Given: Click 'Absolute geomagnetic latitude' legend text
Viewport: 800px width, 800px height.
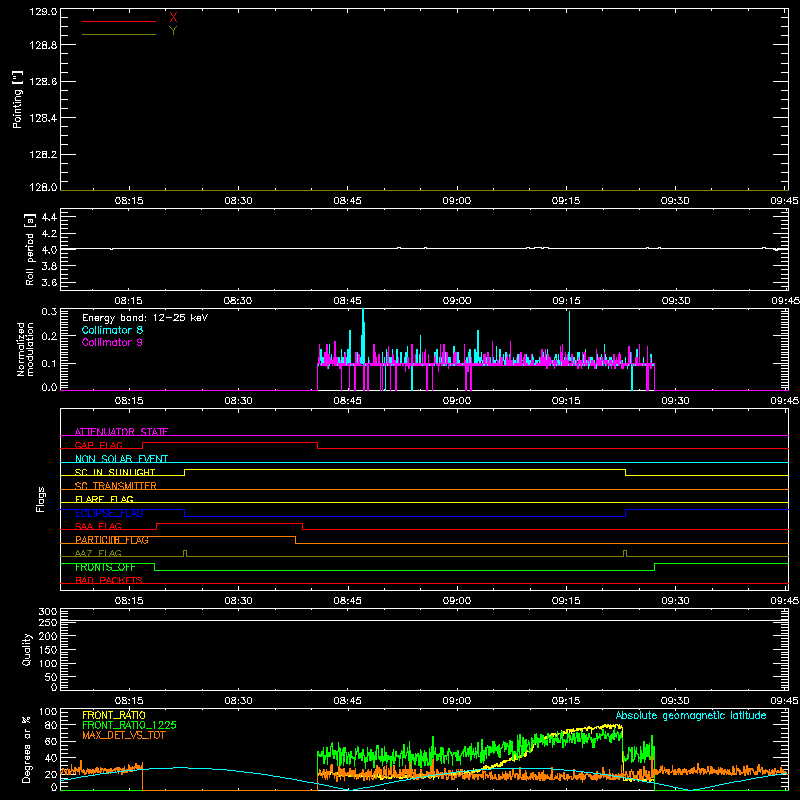Looking at the screenshot, I should pyautogui.click(x=691, y=715).
